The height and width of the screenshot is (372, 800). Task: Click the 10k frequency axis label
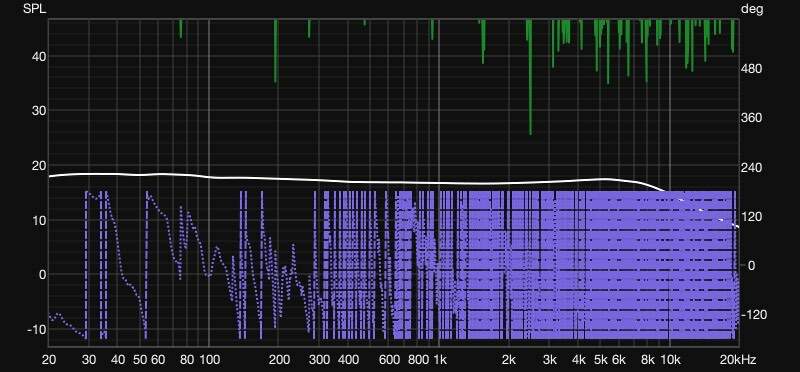670,359
